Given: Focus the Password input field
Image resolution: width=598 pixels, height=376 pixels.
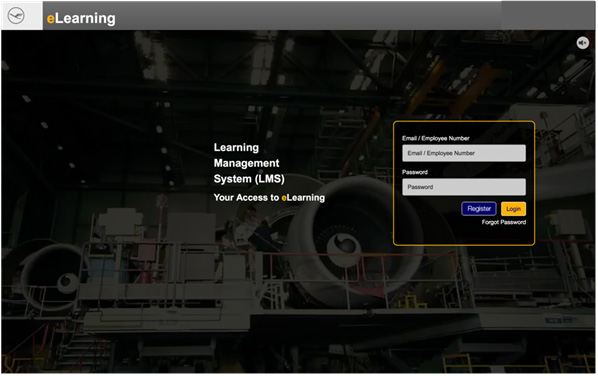Looking at the screenshot, I should click(x=463, y=187).
